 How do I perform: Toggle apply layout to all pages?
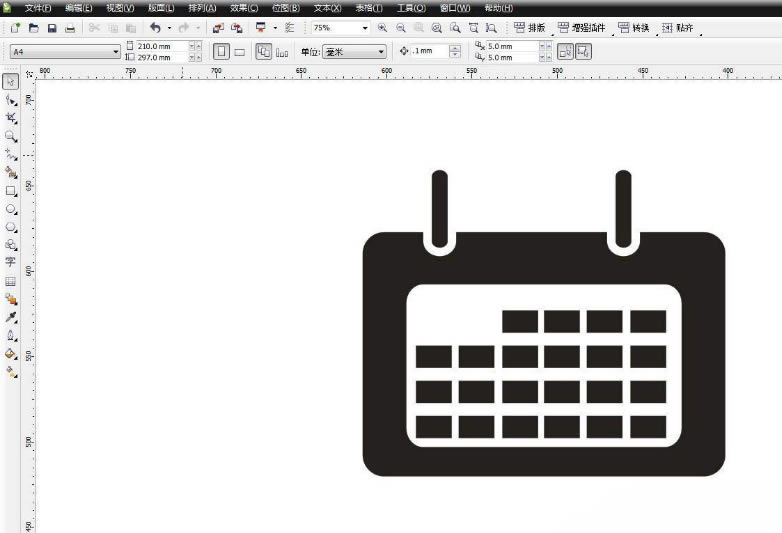[263, 51]
